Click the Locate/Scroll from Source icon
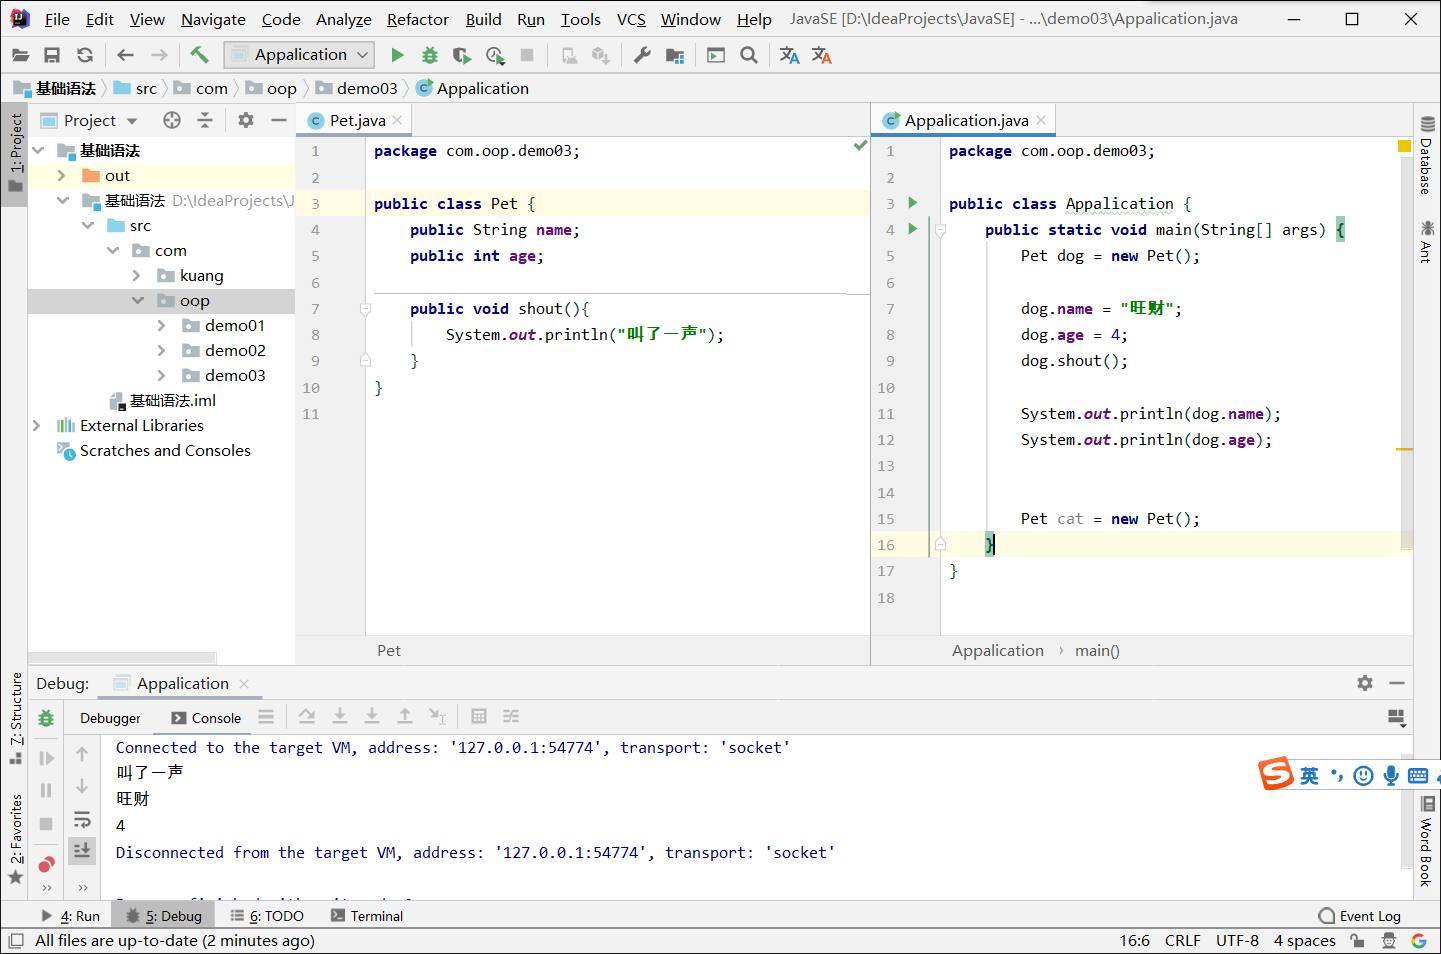The width and height of the screenshot is (1441, 954). [x=172, y=120]
